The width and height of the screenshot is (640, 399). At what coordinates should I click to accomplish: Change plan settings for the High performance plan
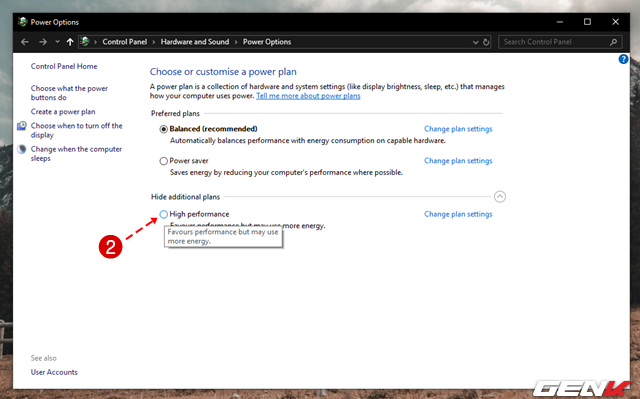pyautogui.click(x=458, y=214)
